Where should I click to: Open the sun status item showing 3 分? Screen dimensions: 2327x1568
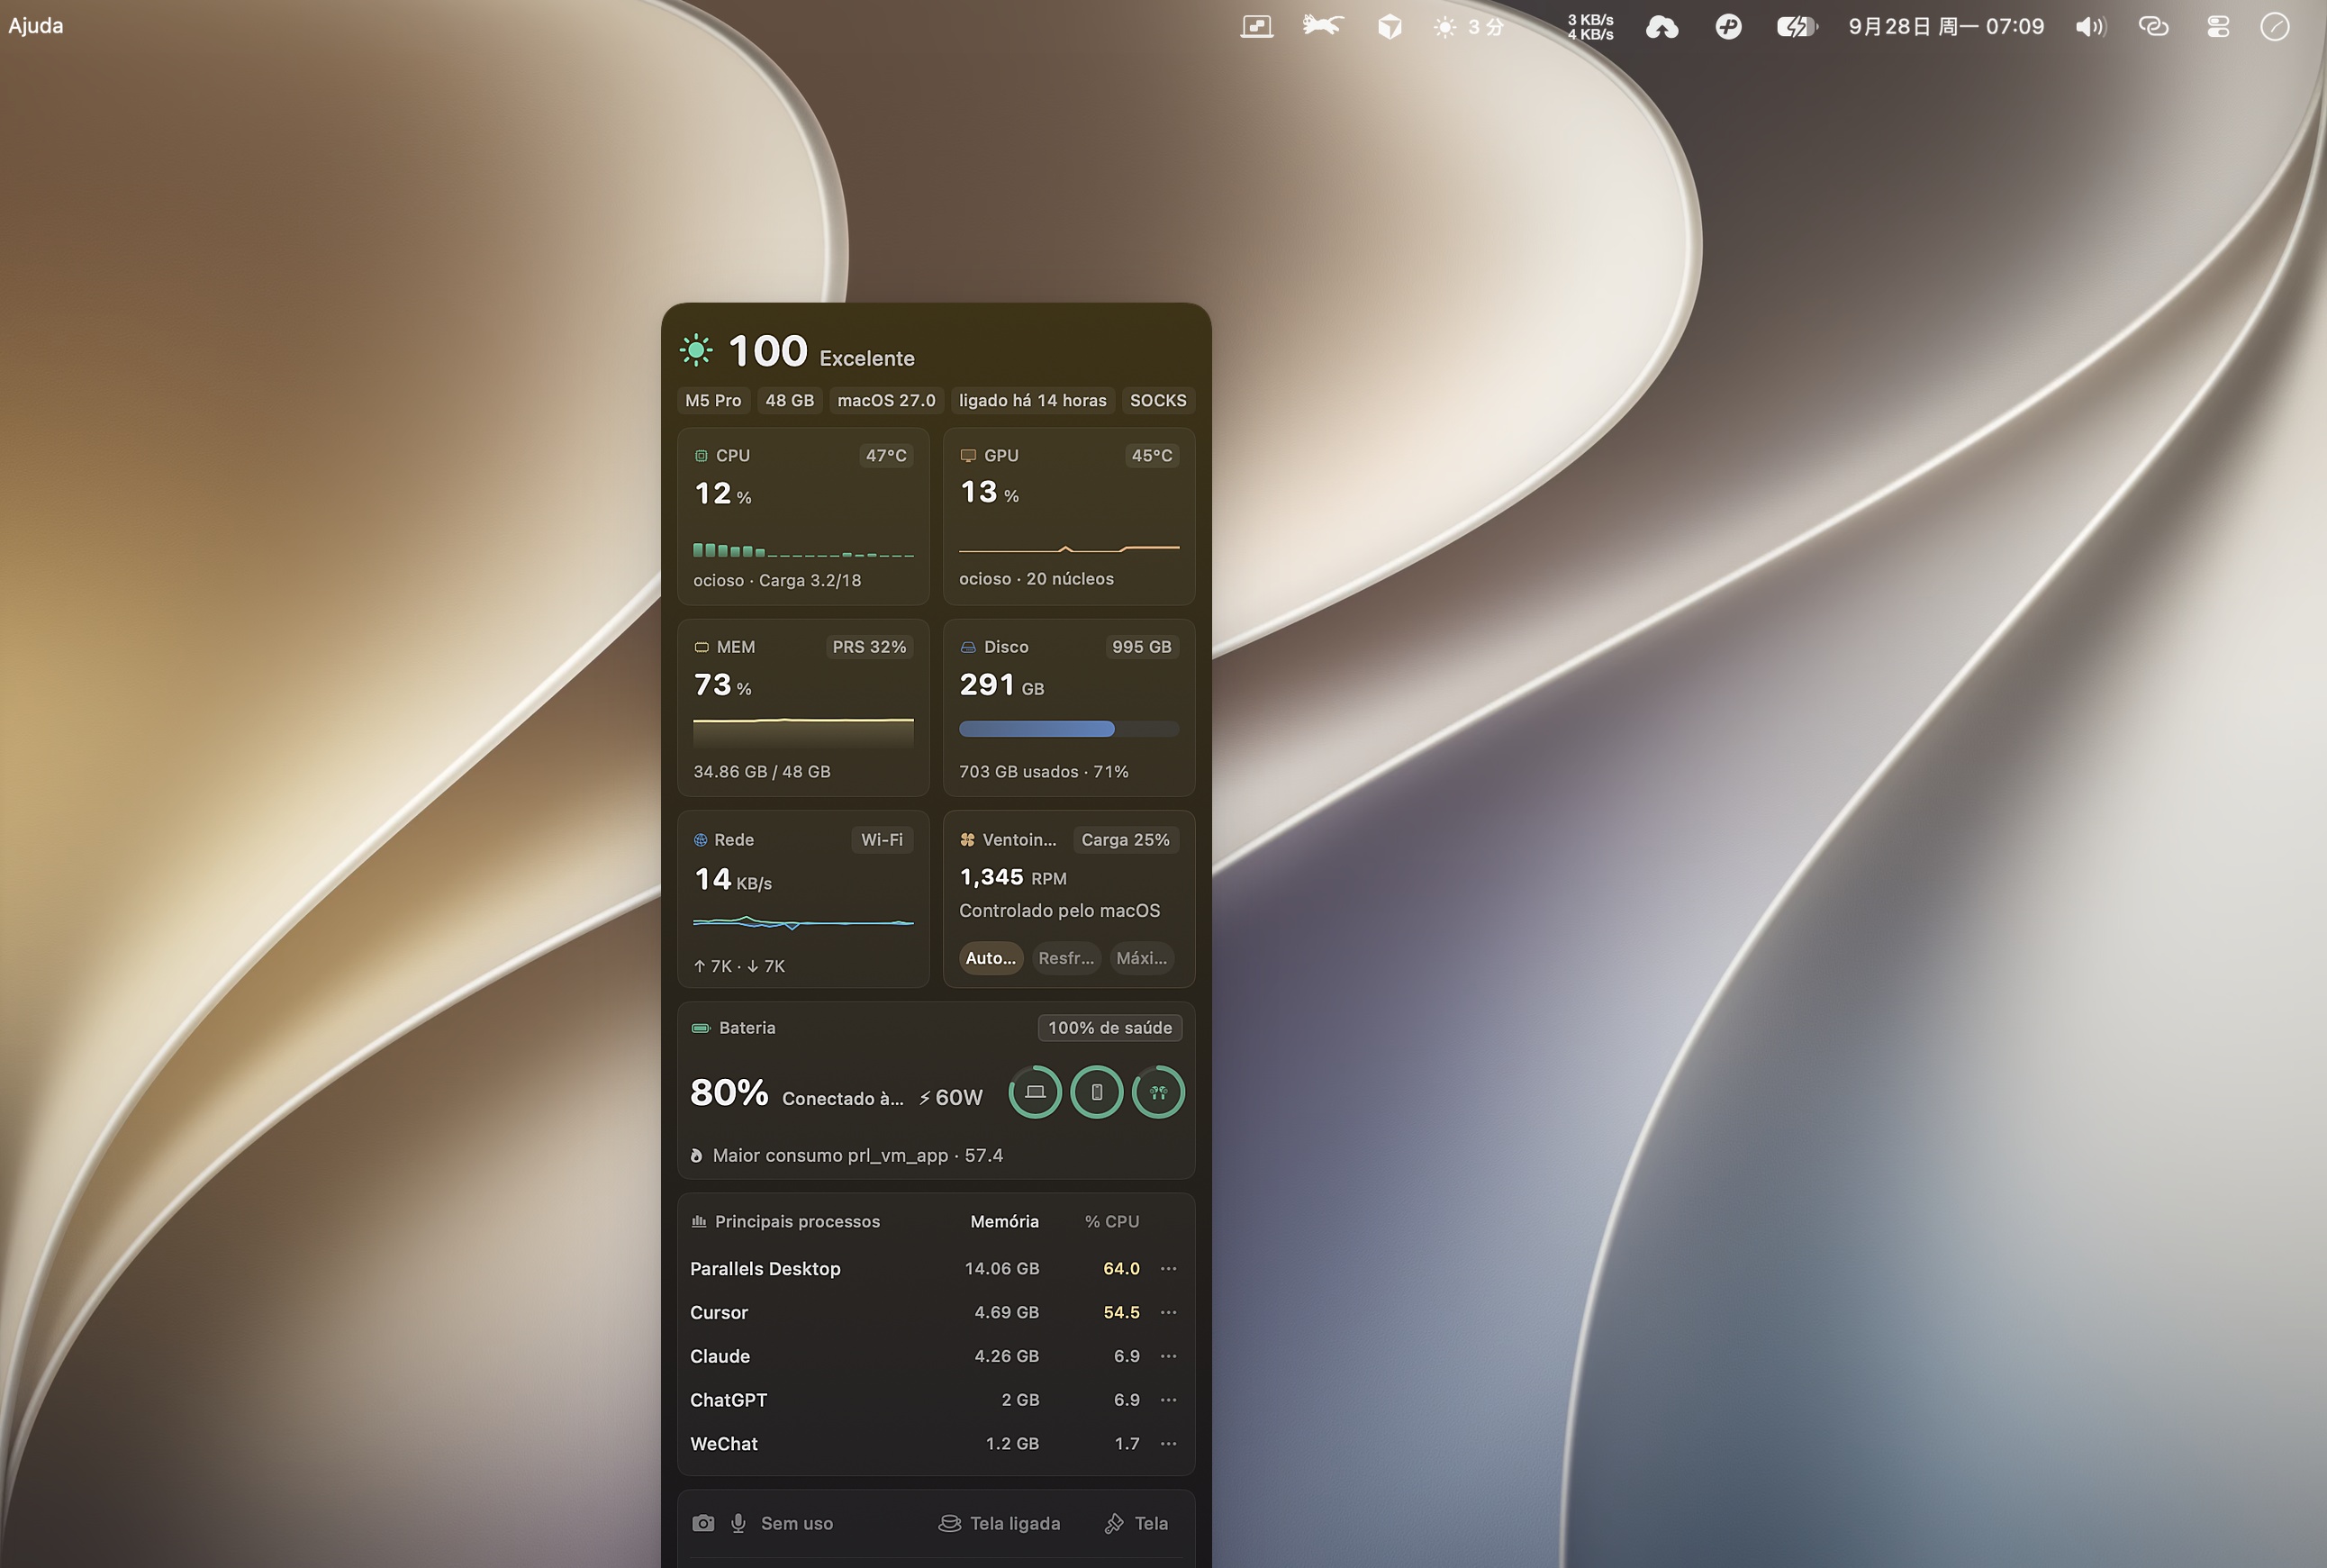pos(1468,27)
